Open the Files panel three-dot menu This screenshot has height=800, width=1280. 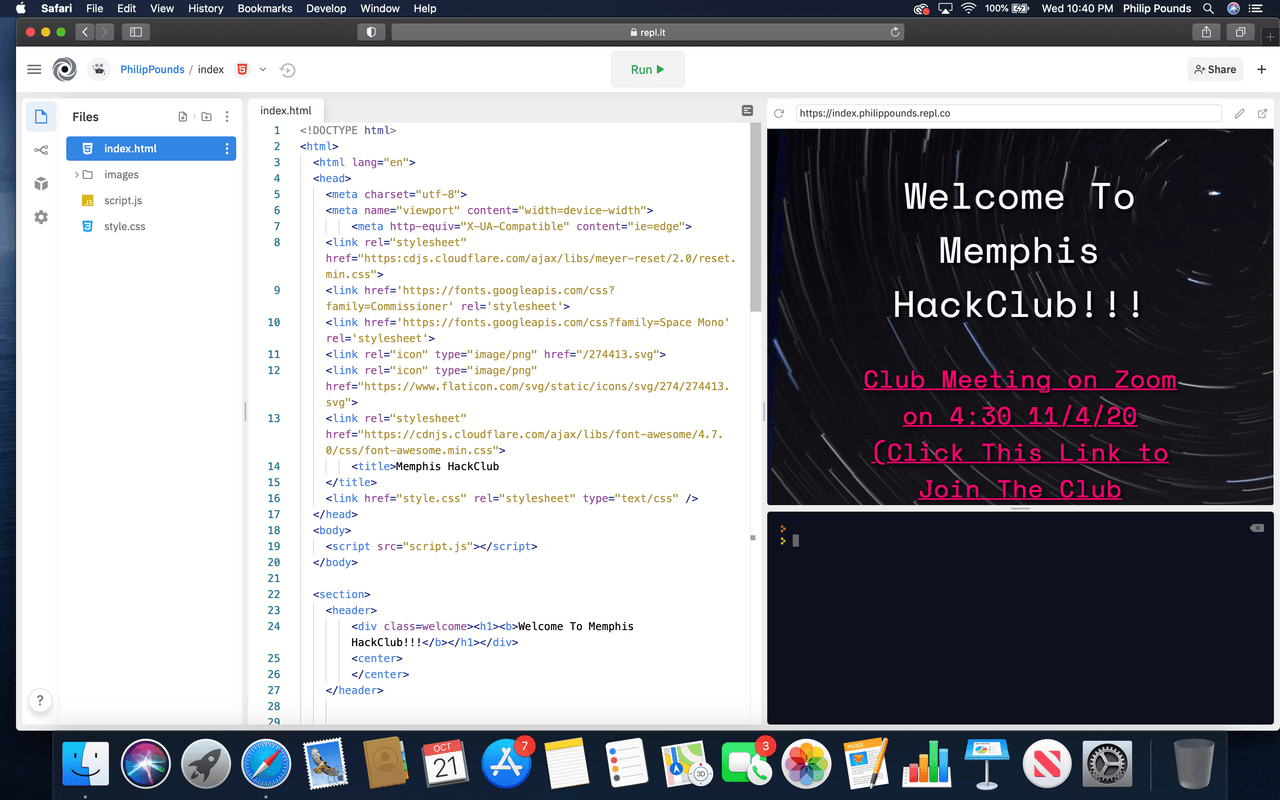tap(227, 117)
